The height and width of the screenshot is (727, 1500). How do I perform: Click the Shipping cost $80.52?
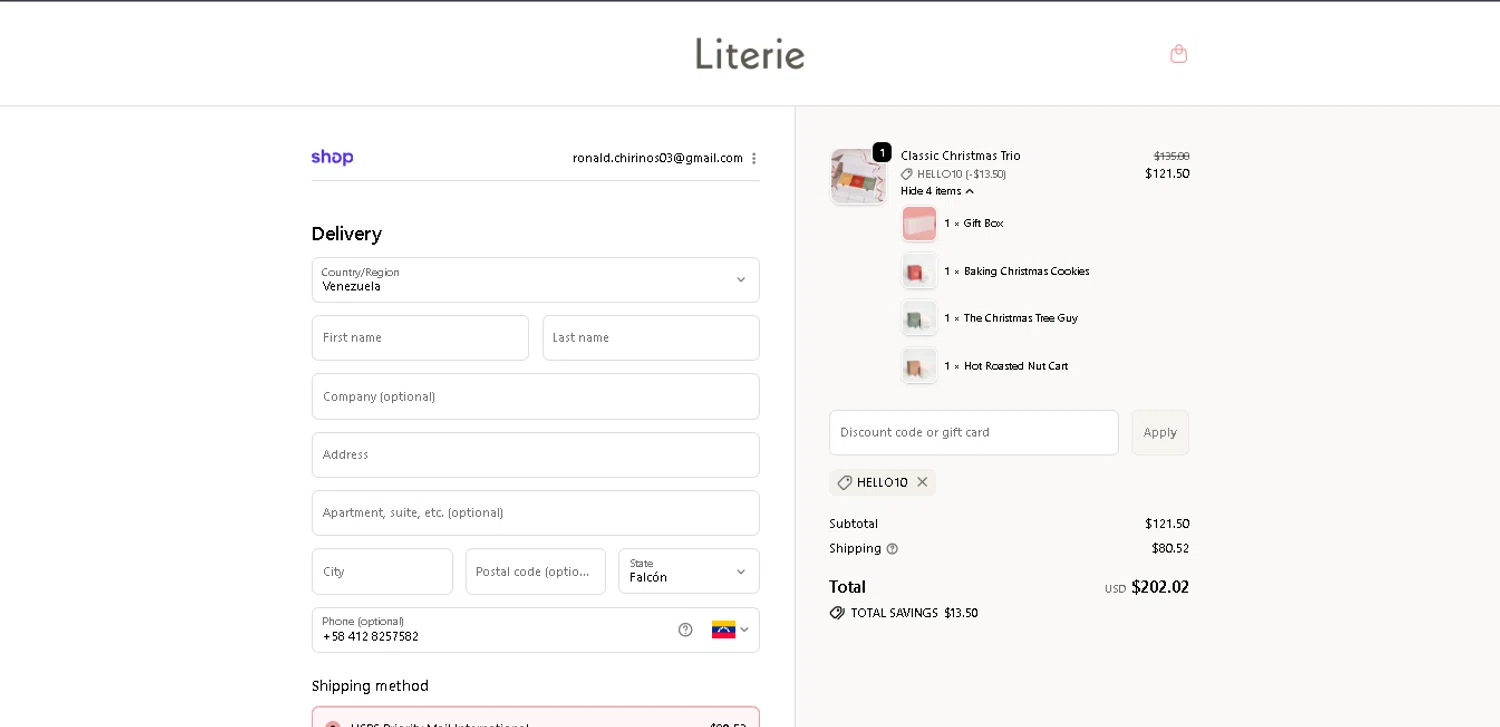1170,548
